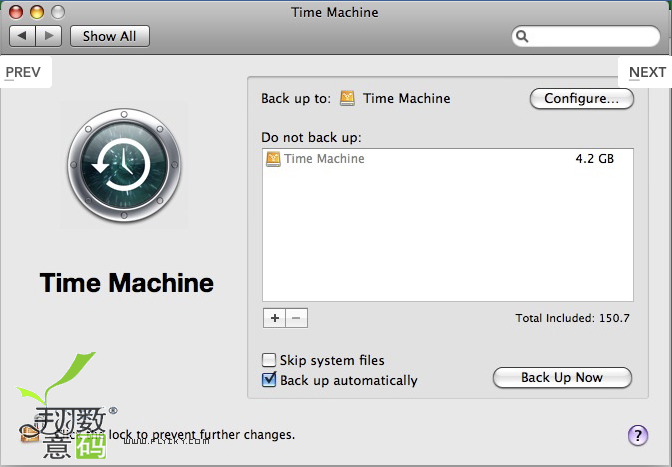Remove excluded item with minus button

[296, 318]
